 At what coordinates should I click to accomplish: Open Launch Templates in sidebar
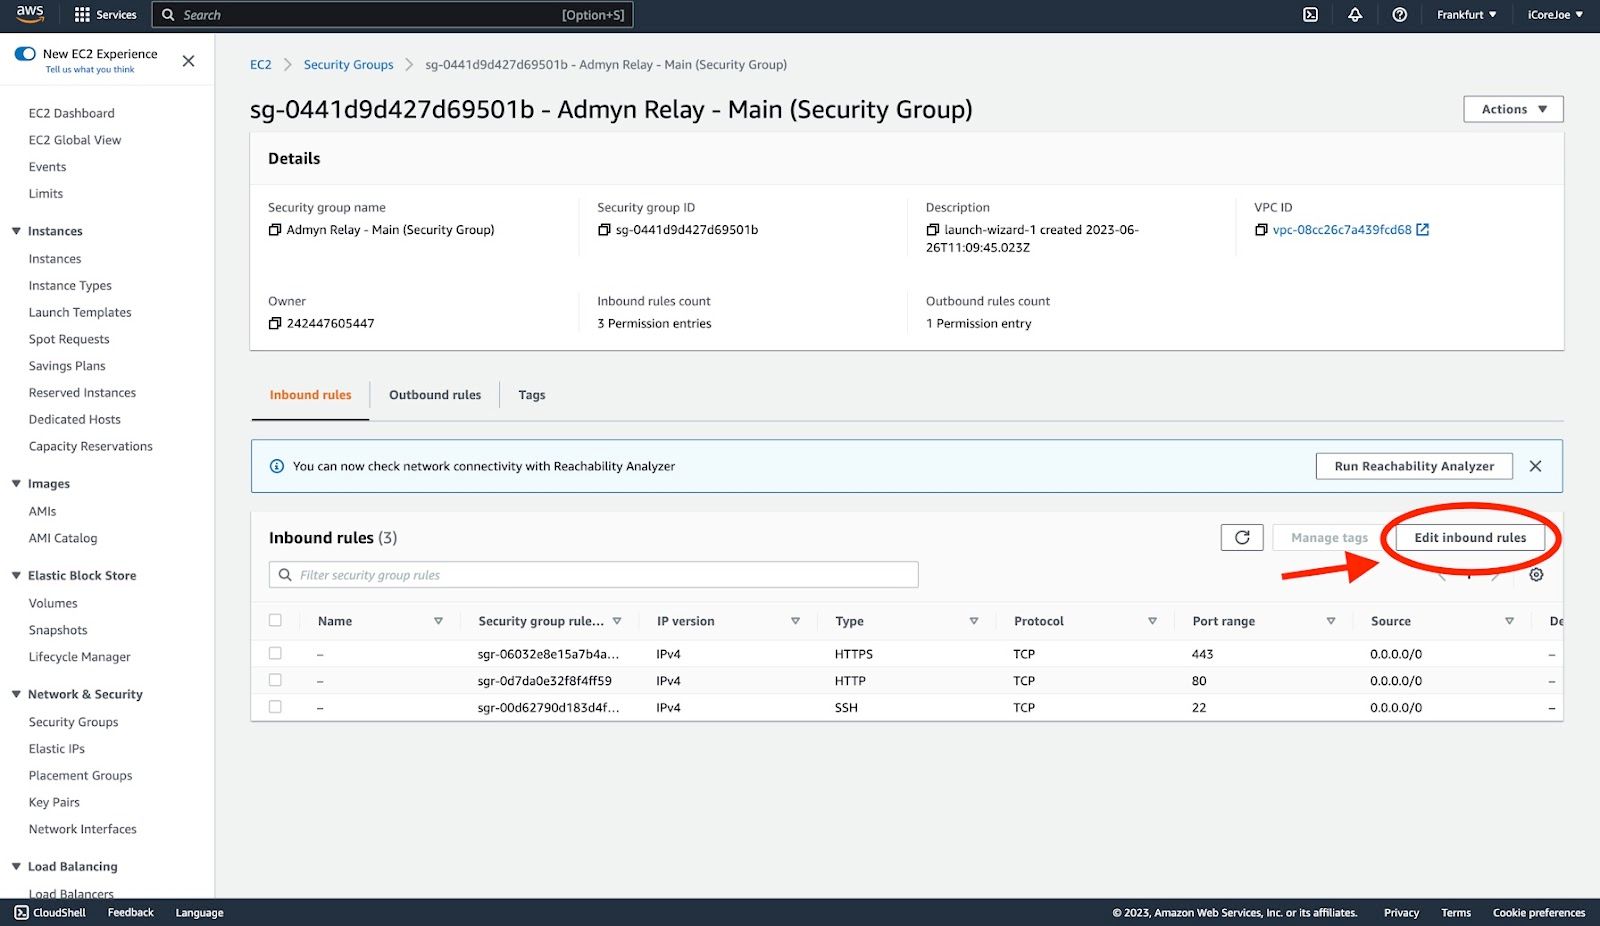tap(80, 313)
